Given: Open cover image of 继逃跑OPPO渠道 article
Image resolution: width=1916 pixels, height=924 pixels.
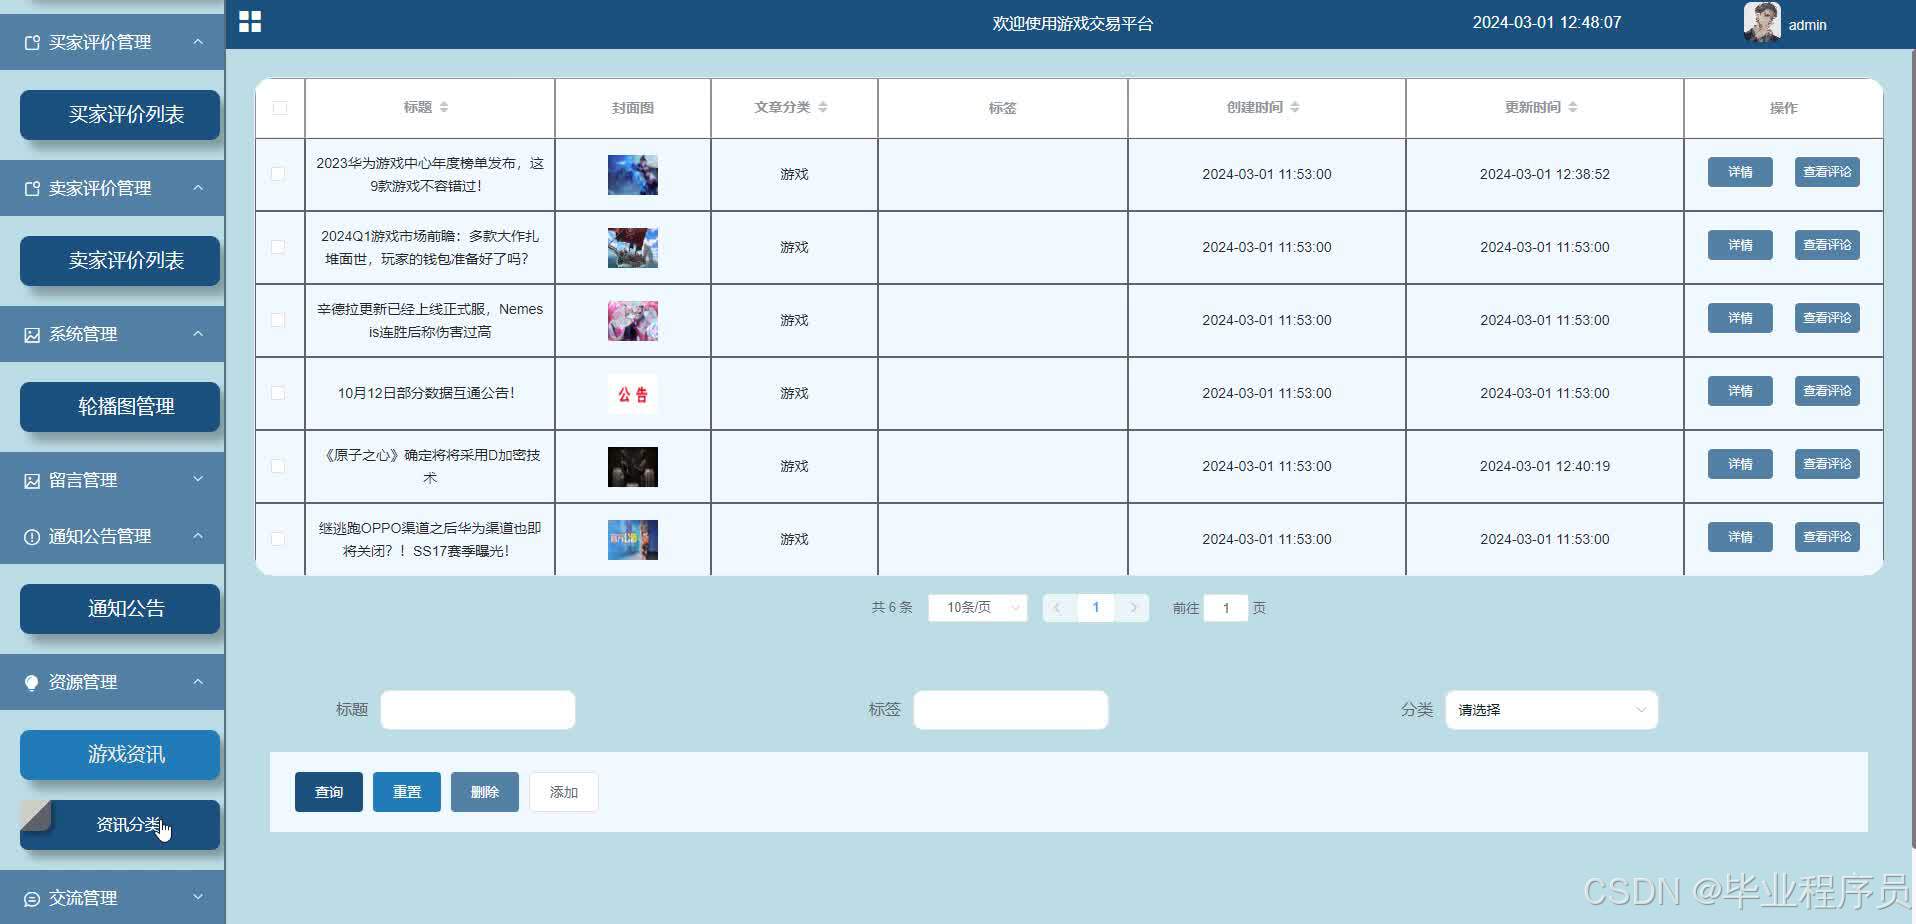Looking at the screenshot, I should coord(633,540).
